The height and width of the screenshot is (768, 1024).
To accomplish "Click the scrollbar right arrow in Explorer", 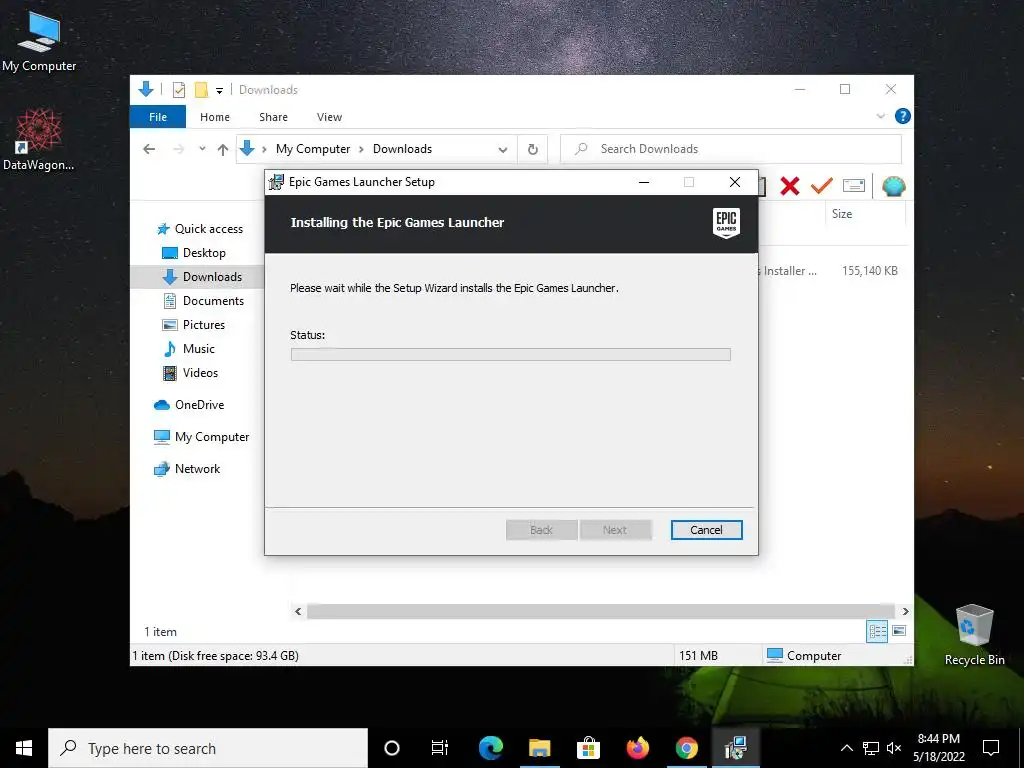I will [905, 611].
